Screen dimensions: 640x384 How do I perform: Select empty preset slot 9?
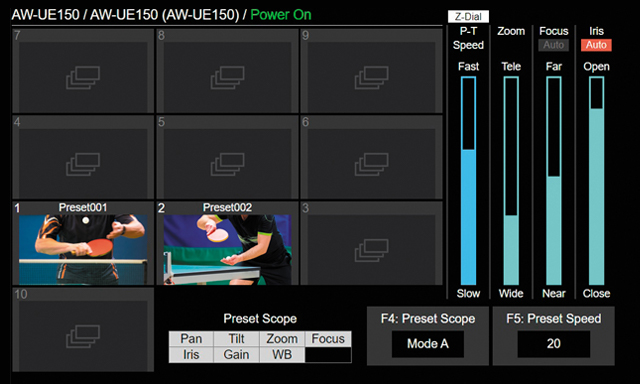[x=371, y=71]
